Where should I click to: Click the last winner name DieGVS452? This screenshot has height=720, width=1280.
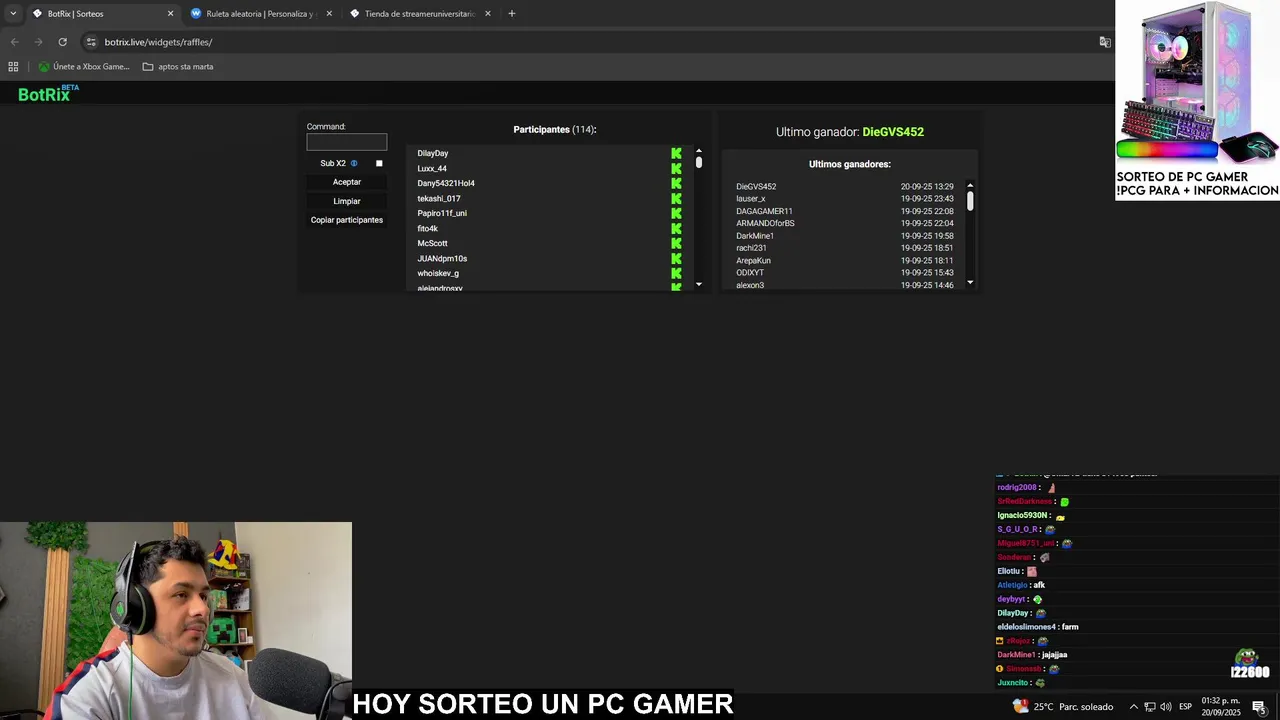point(893,132)
